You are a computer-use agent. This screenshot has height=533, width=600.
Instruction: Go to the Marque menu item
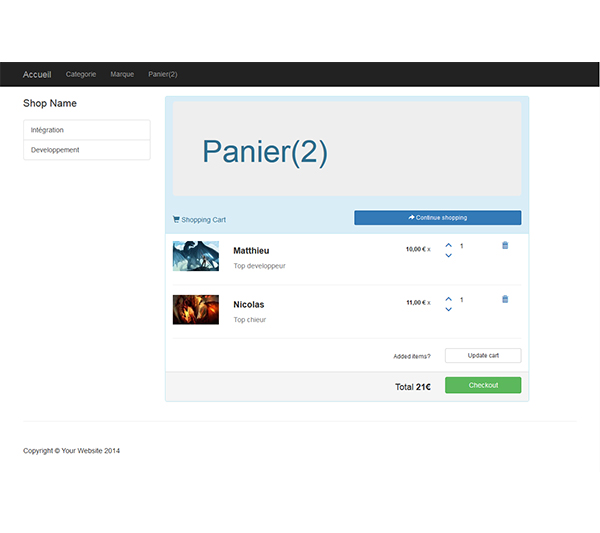pos(122,74)
